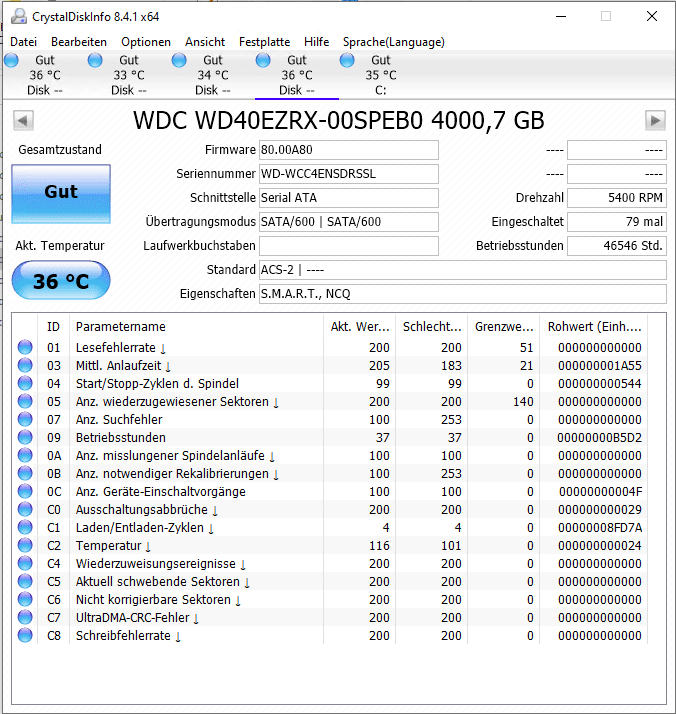Screen dimensions: 676x714
Task: Click status icon of Schreibfehlerrate row
Action: (x=25, y=635)
